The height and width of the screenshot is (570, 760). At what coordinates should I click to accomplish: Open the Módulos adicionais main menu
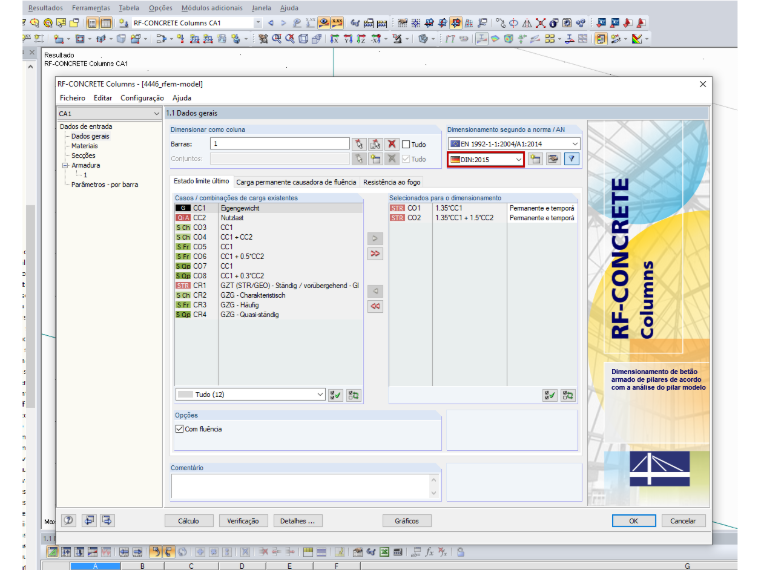point(212,8)
